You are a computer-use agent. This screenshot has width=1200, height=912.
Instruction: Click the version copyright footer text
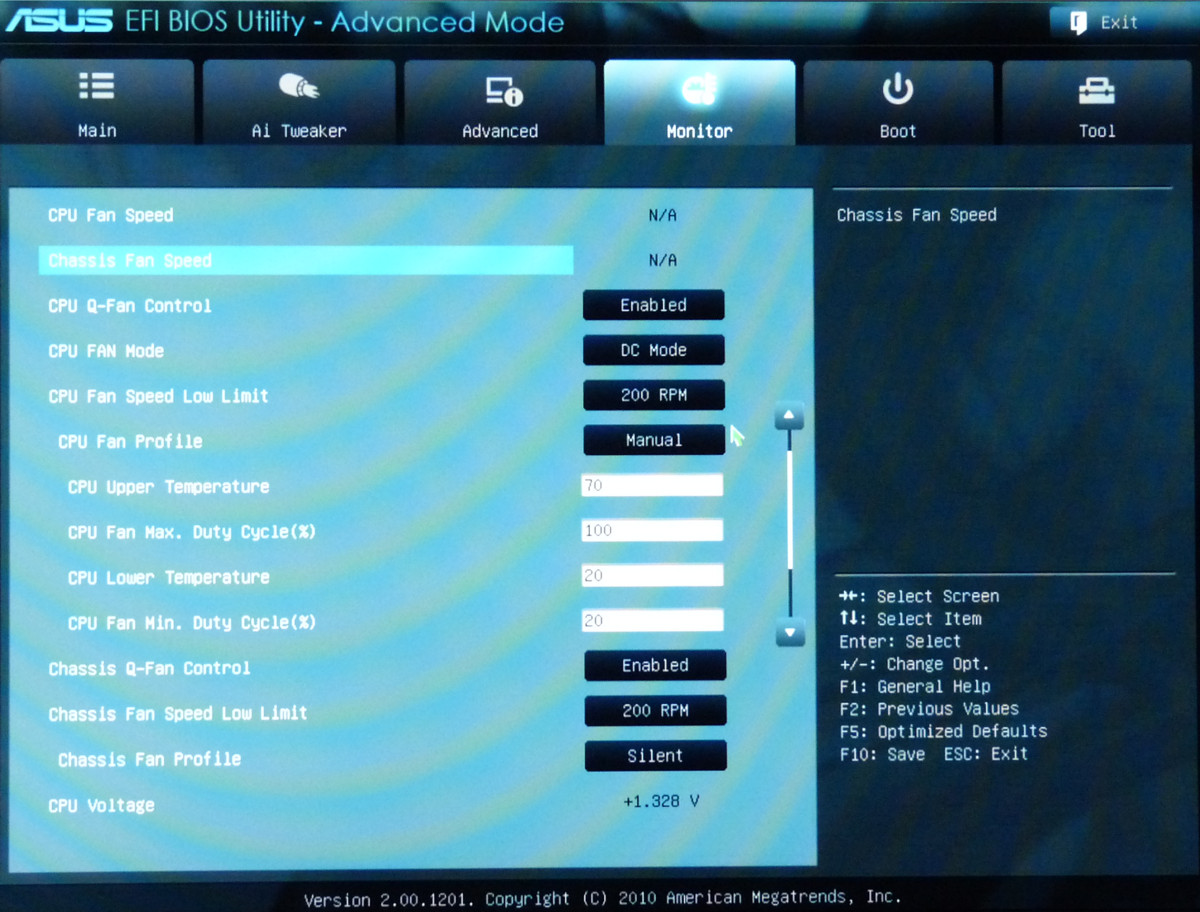(x=603, y=897)
